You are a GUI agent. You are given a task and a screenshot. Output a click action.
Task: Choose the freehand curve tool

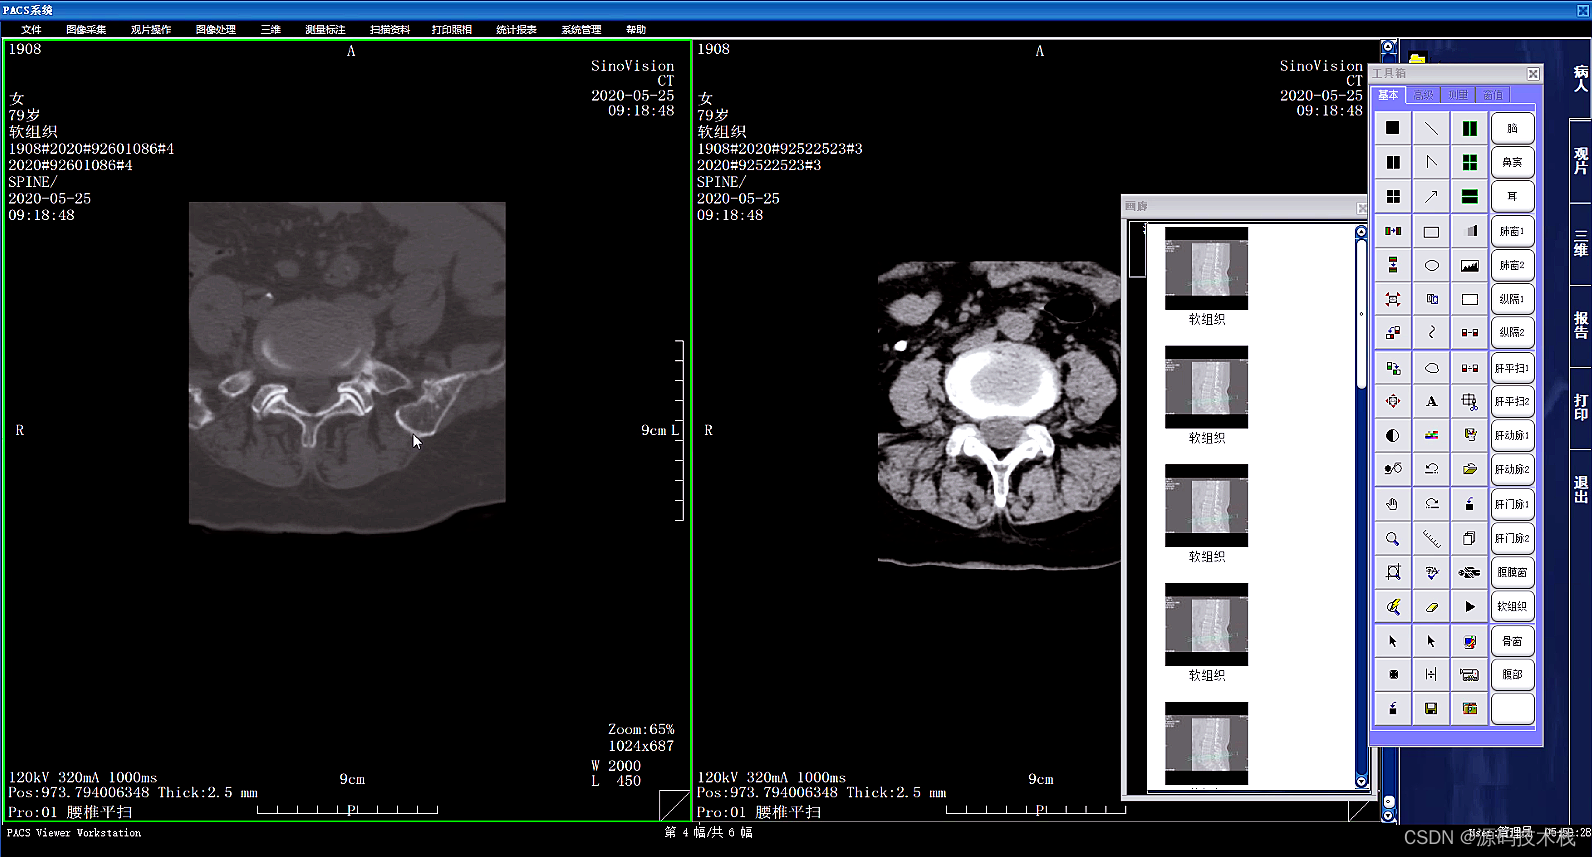pos(1431,332)
